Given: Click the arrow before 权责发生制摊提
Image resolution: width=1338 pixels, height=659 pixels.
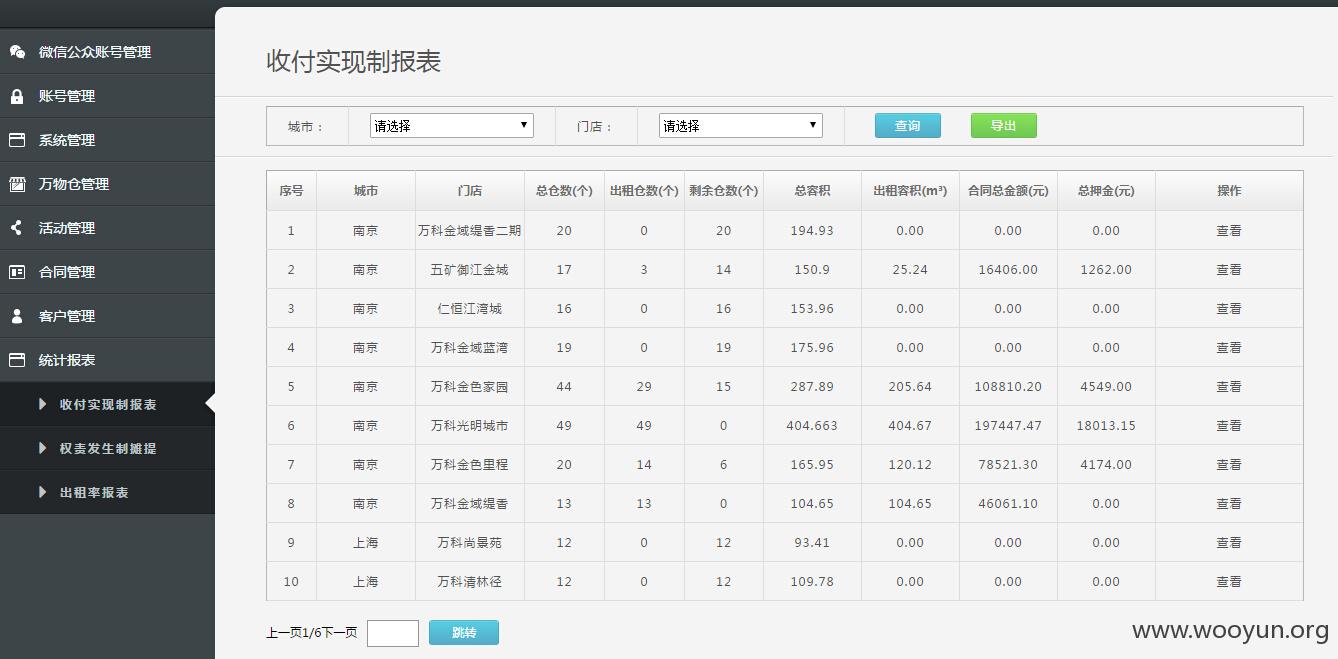Looking at the screenshot, I should coord(43,448).
